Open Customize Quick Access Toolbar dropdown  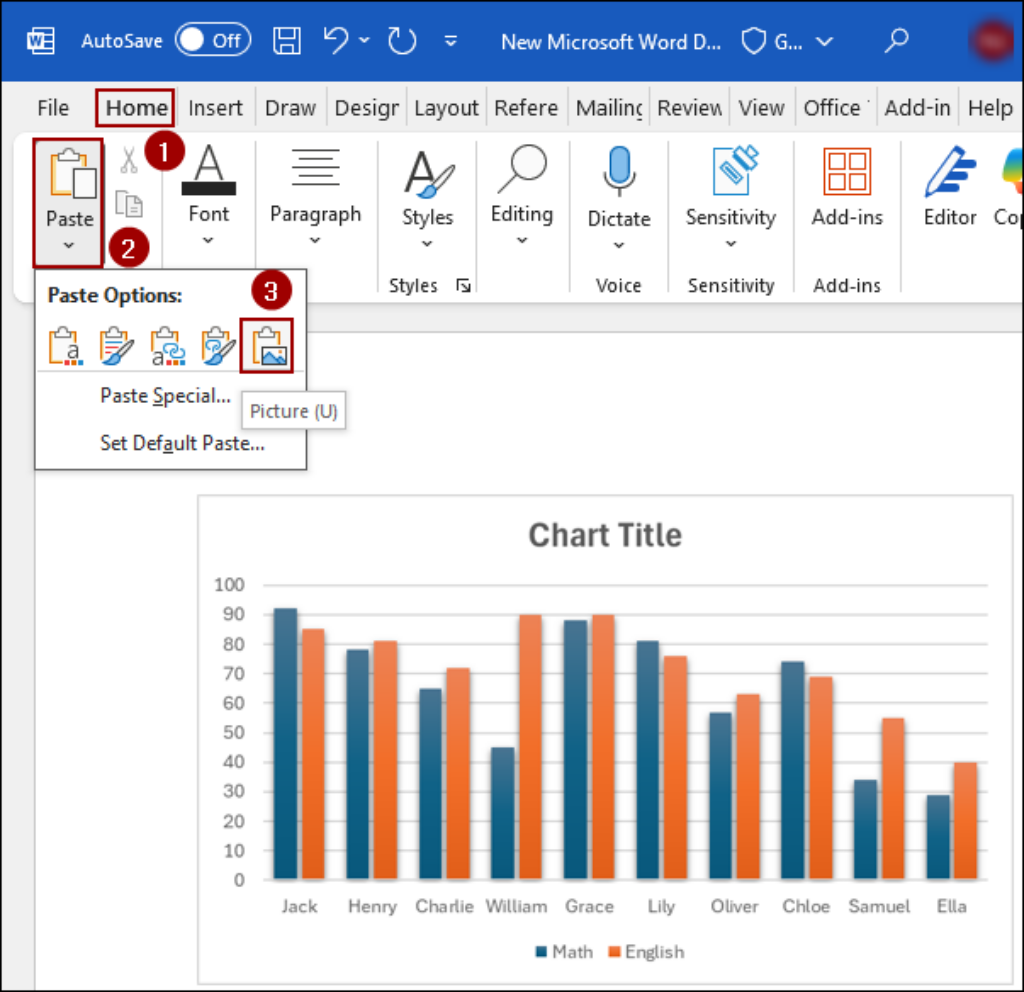tap(451, 41)
